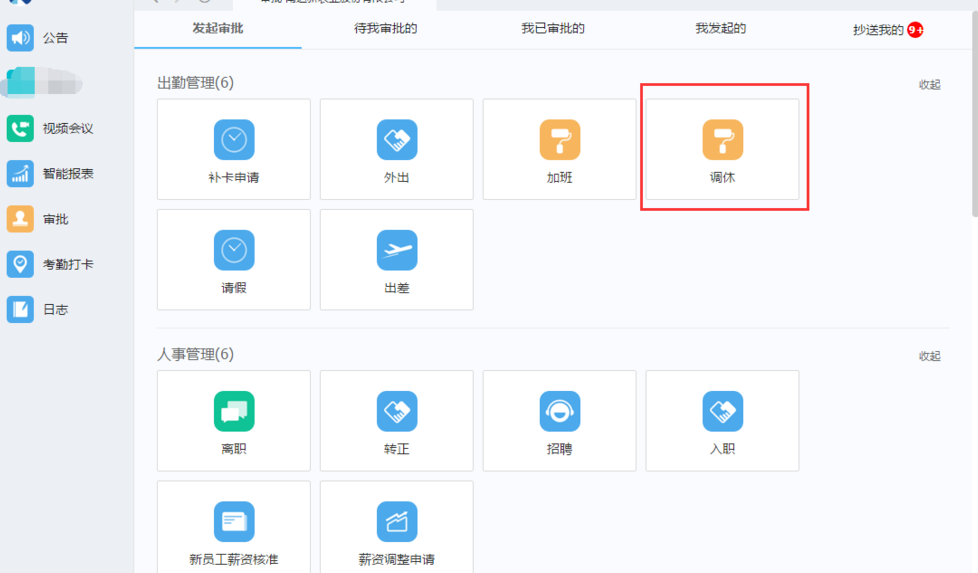Open 考勤打卡 attendance check-in icon
Screen dimensions: 978x573
click(x=20, y=264)
